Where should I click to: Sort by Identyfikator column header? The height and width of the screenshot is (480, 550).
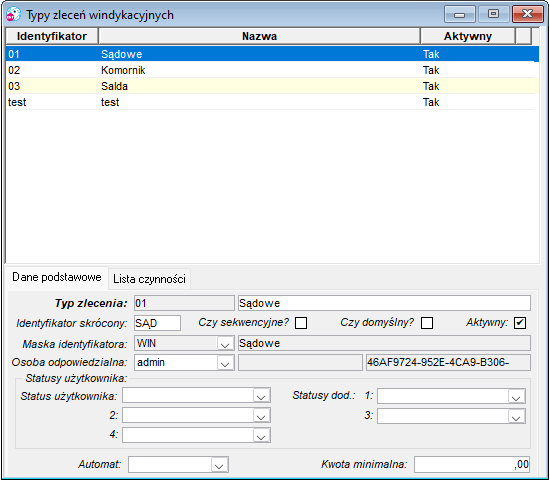pyautogui.click(x=52, y=36)
